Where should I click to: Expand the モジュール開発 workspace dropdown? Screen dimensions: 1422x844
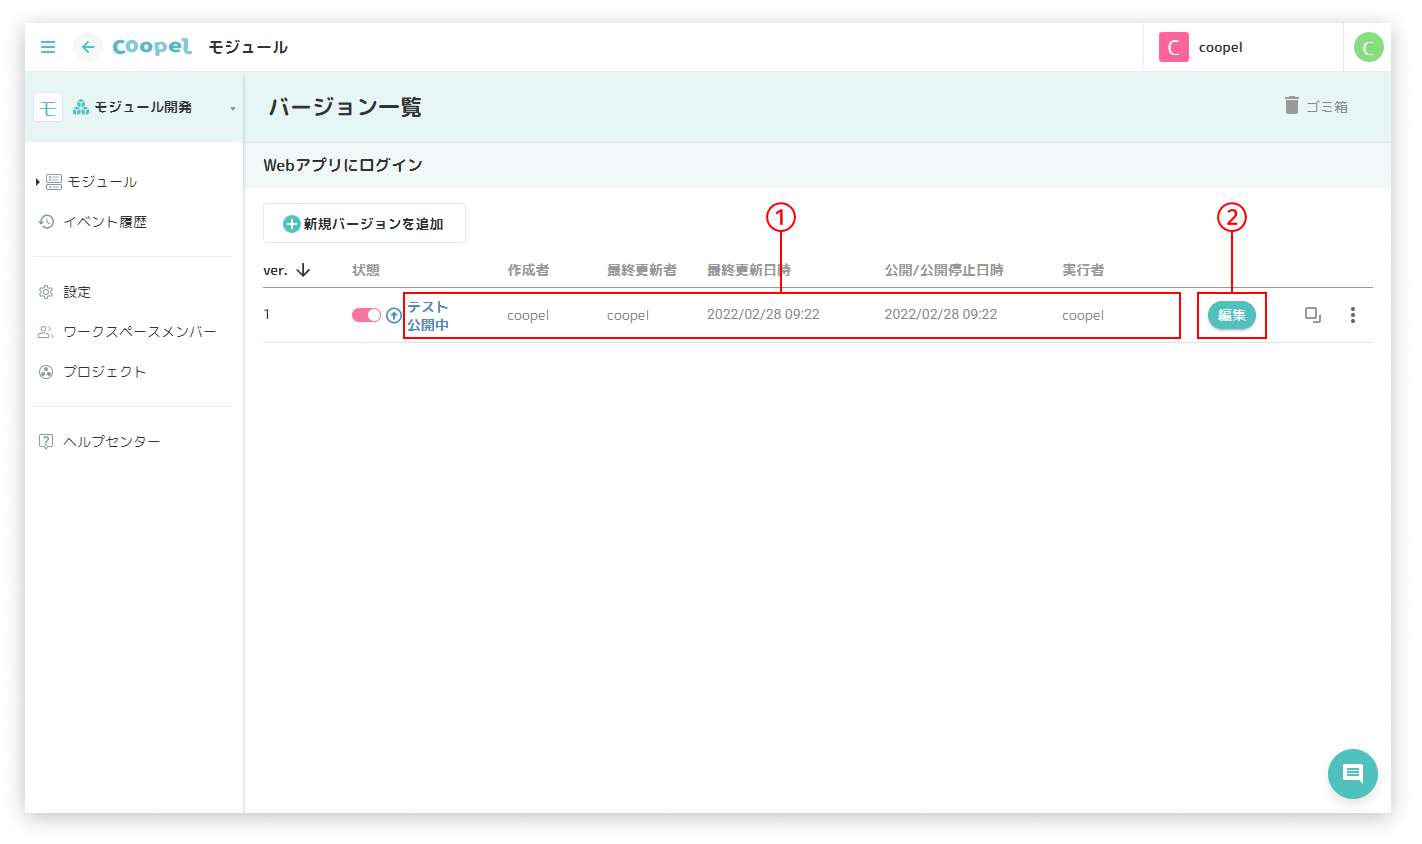pyautogui.click(x=233, y=108)
